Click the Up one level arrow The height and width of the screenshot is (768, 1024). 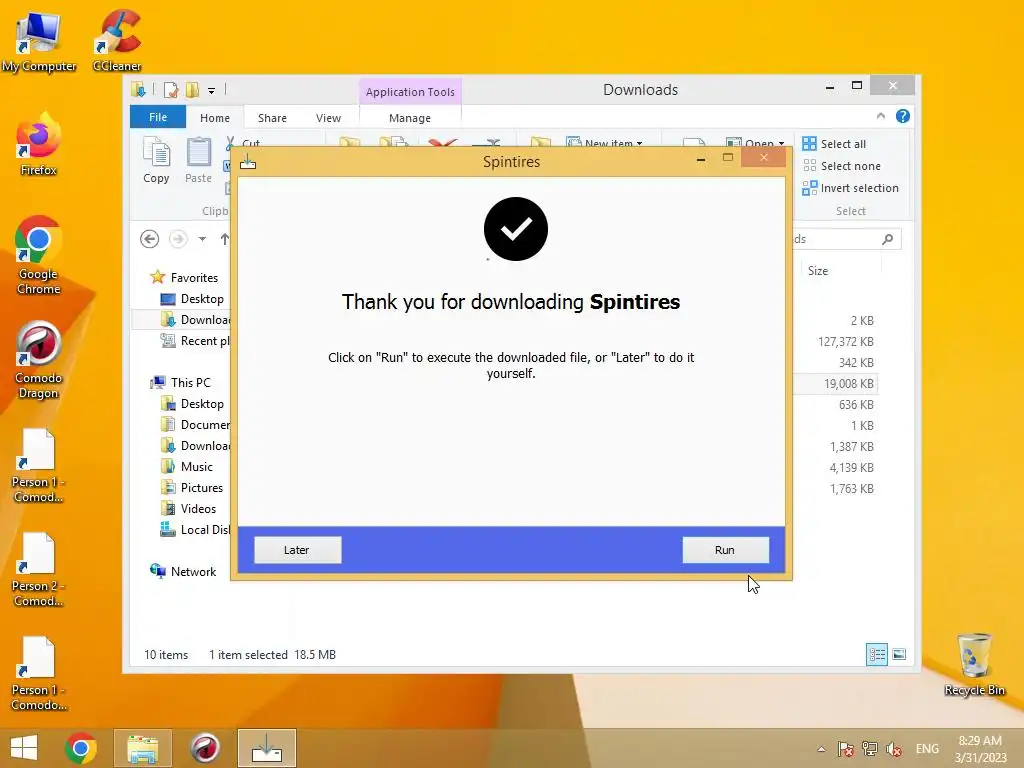(225, 239)
